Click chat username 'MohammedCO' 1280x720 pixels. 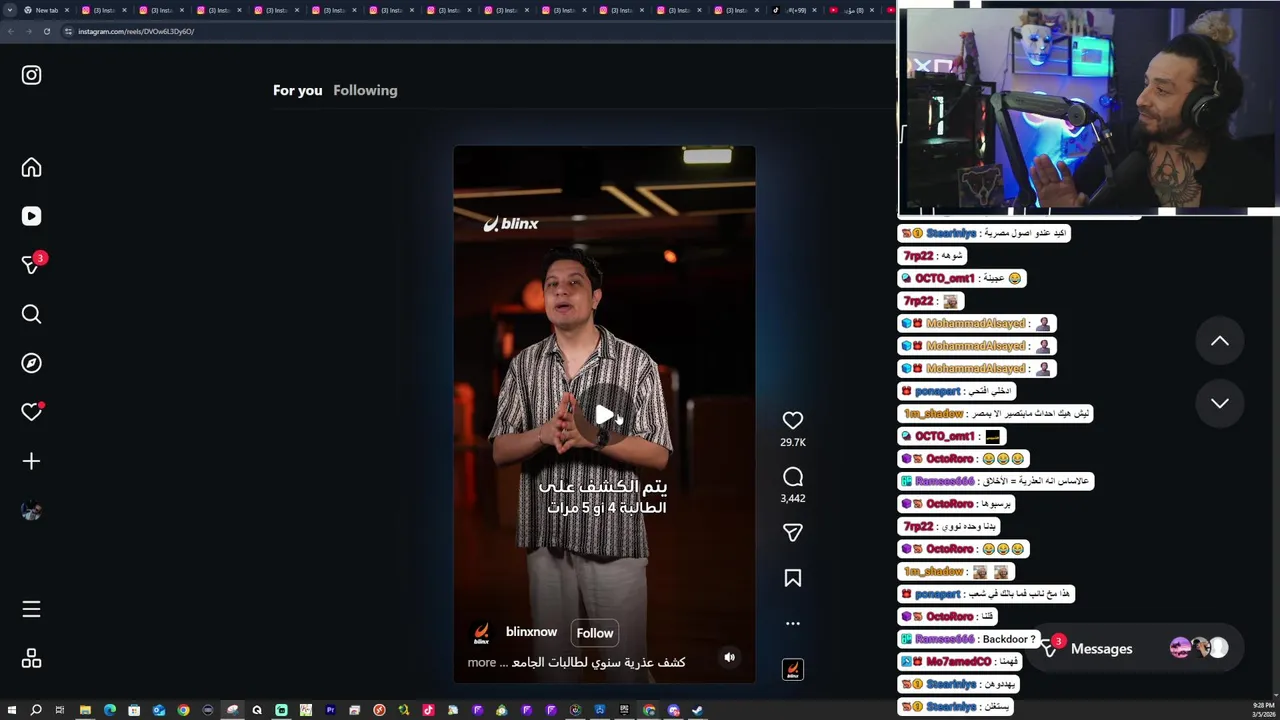(958, 661)
